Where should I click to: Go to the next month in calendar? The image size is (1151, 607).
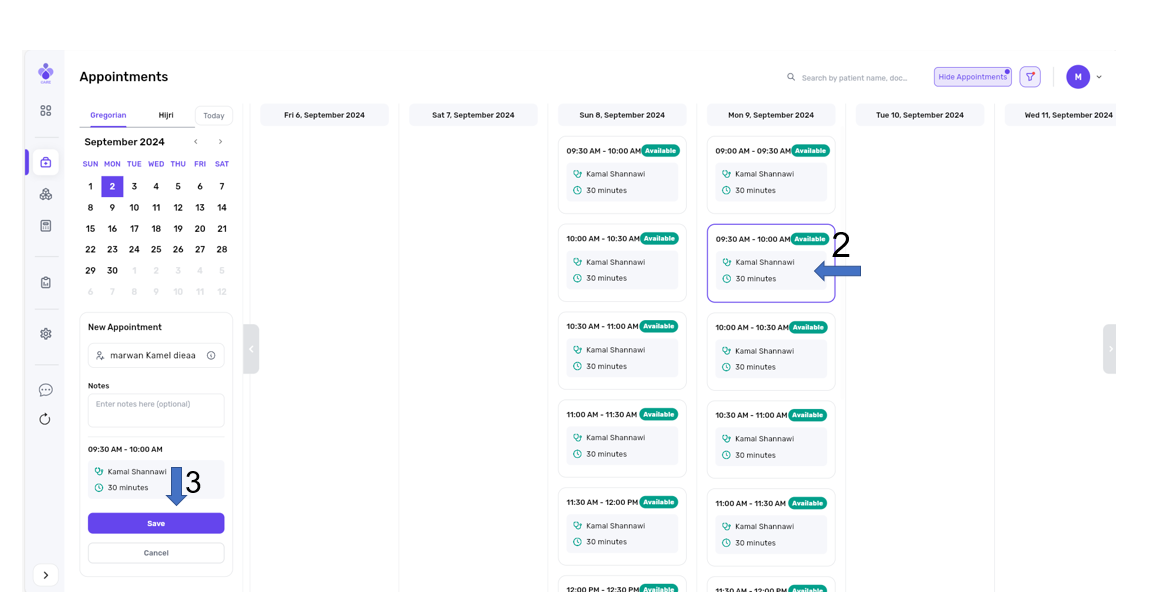tap(220, 142)
